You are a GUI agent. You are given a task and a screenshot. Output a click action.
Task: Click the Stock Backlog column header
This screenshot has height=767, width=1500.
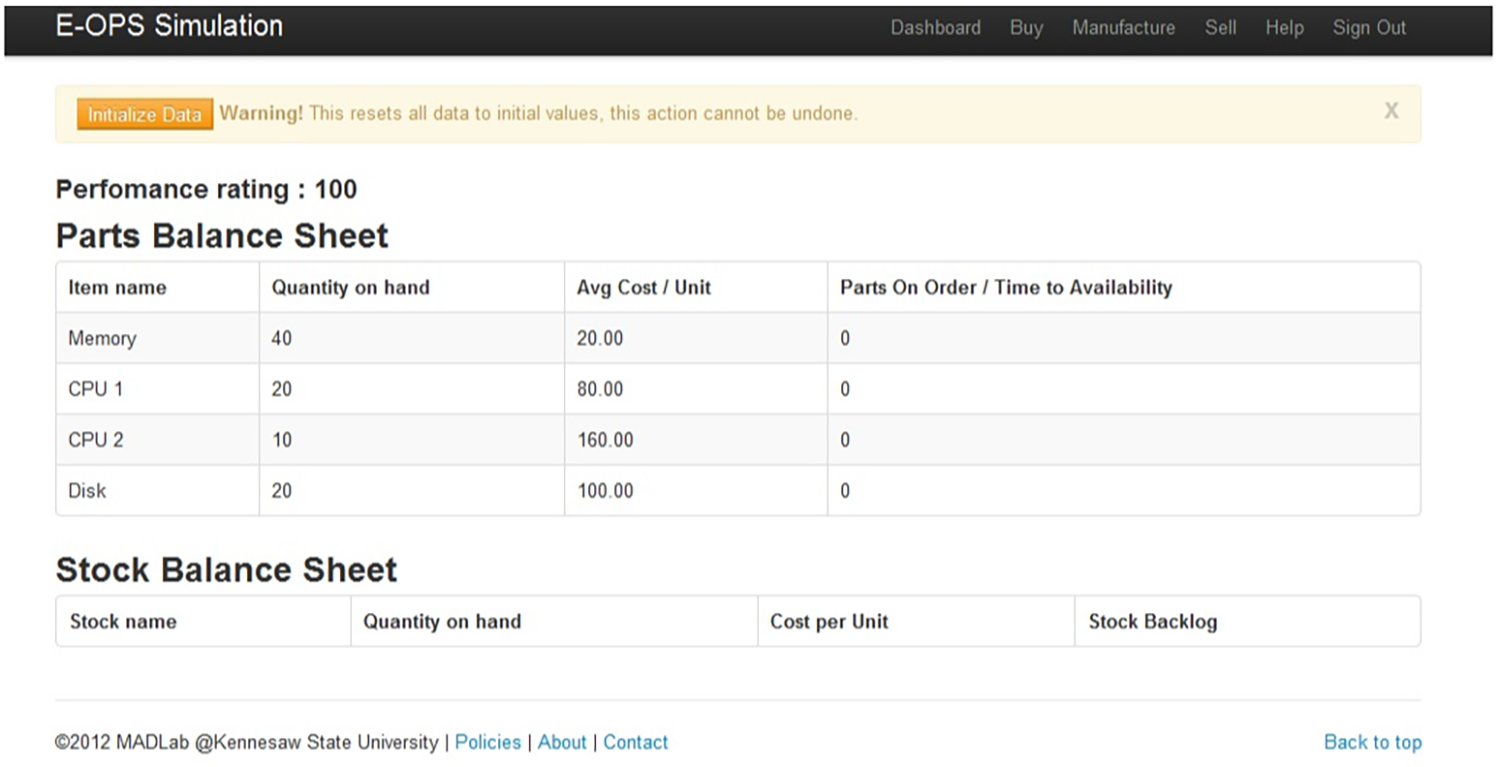(x=1152, y=622)
